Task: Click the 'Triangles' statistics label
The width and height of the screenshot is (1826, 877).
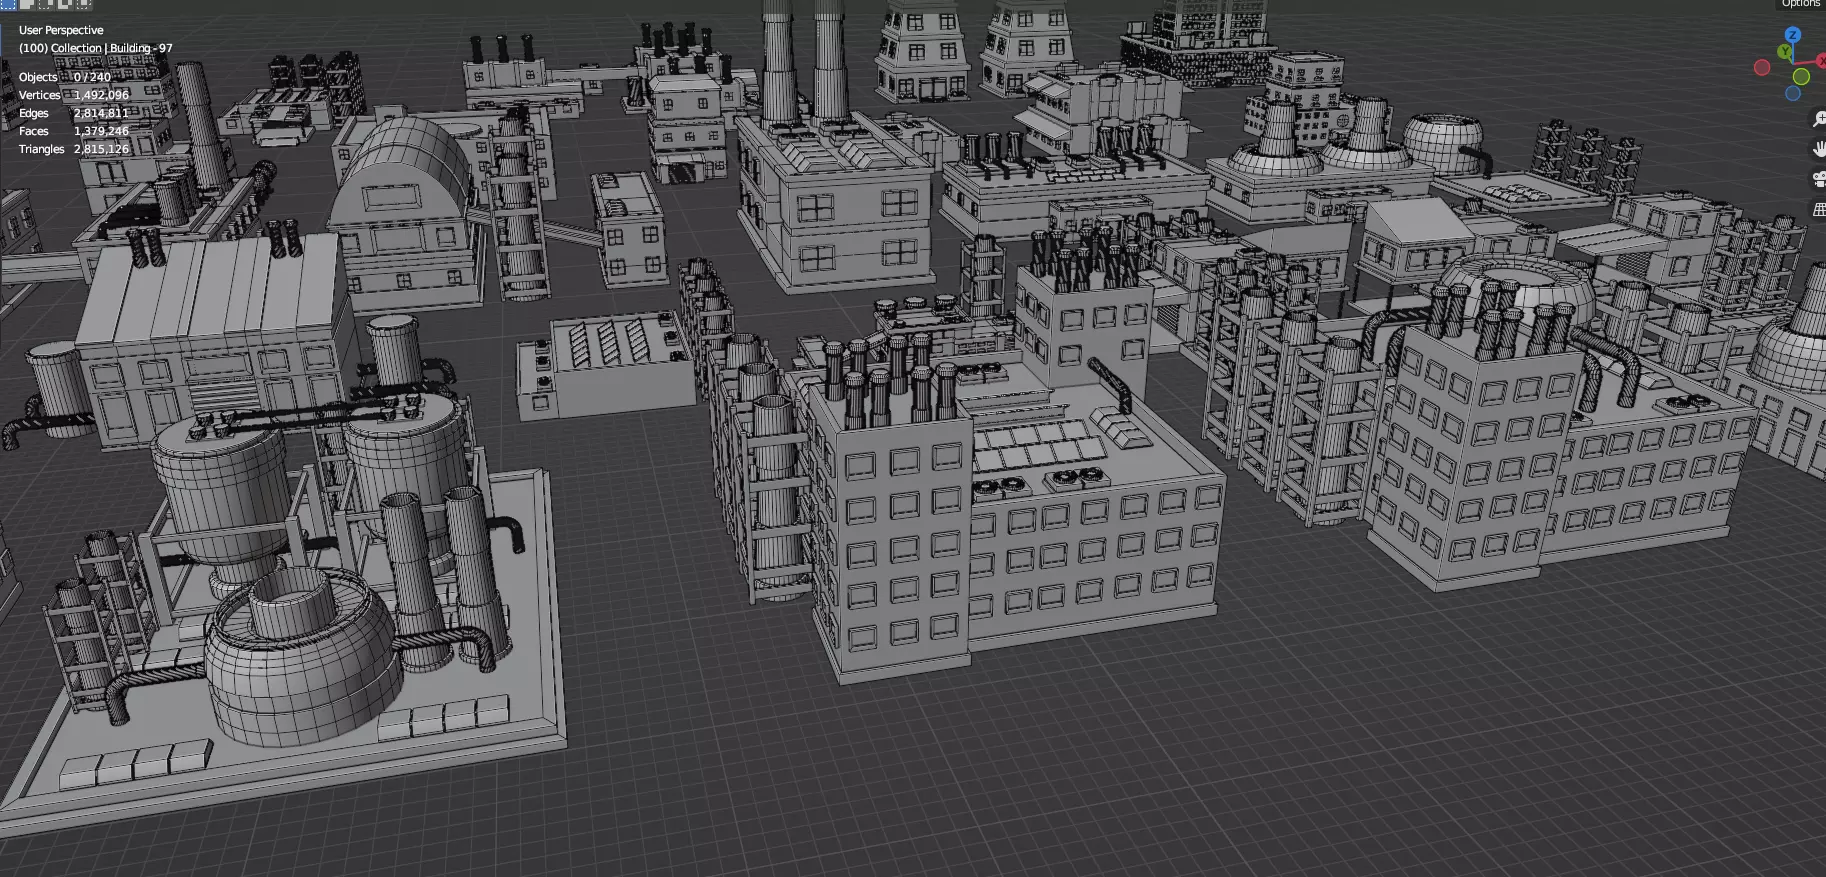Action: point(41,149)
